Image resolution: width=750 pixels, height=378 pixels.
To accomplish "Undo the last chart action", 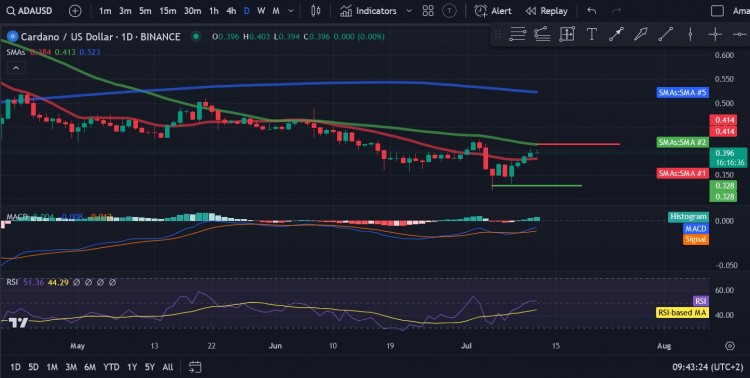I will pos(592,11).
